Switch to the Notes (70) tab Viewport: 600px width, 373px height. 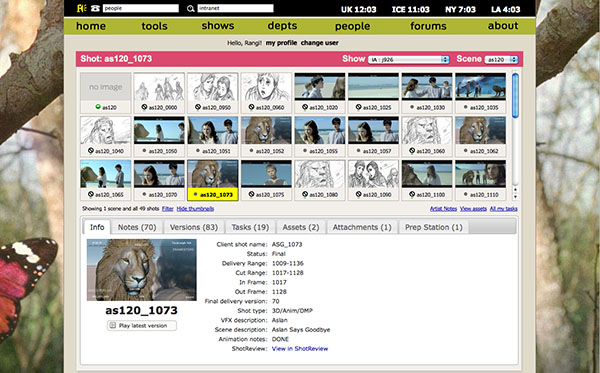(137, 227)
